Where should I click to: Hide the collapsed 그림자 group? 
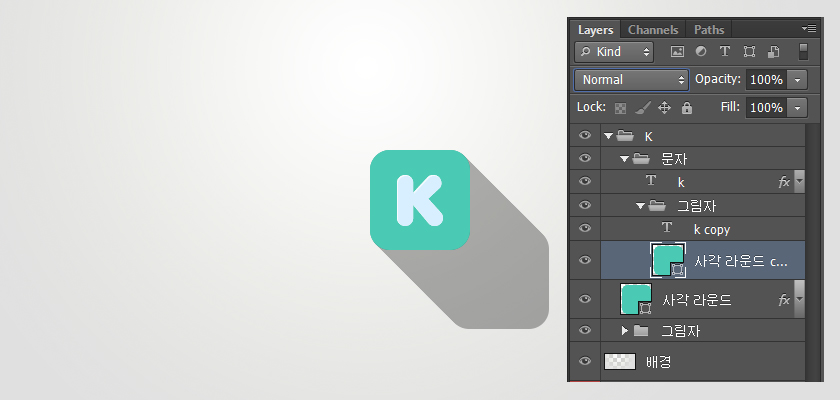(x=584, y=330)
